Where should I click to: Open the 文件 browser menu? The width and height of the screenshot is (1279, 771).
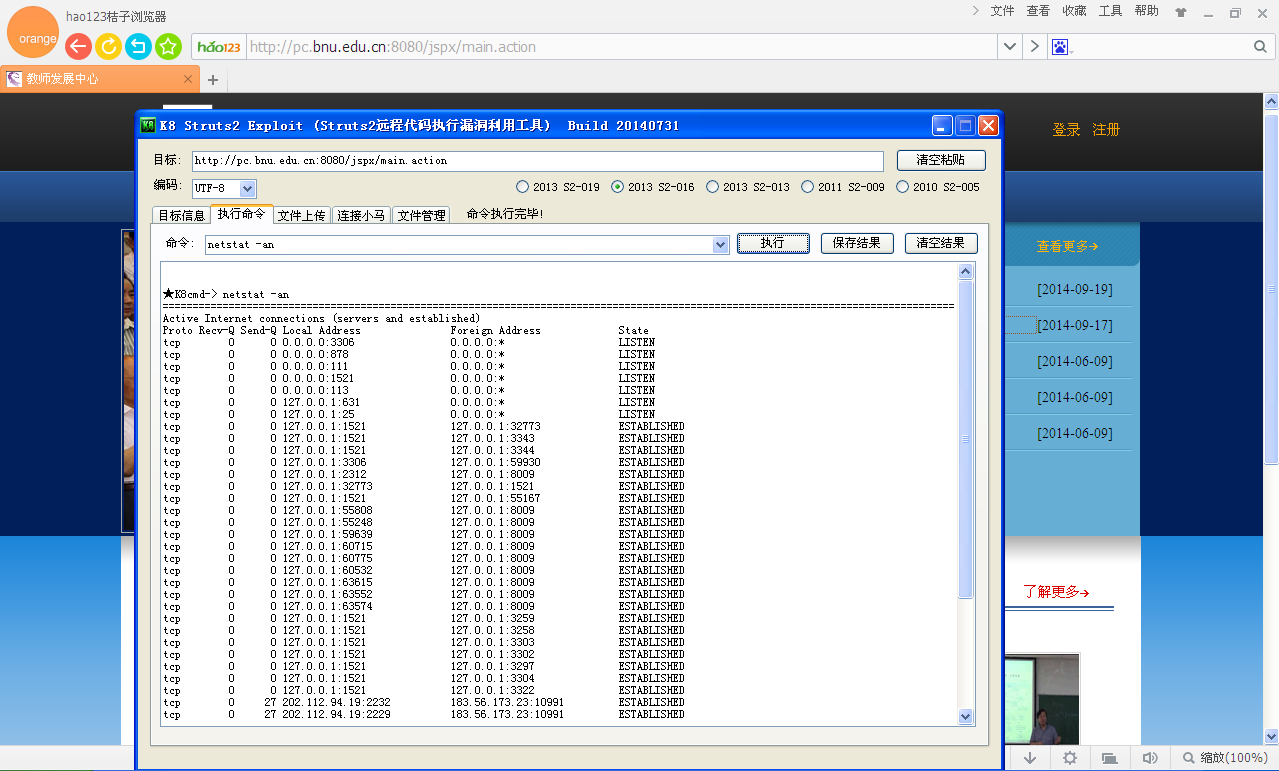tap(1002, 11)
